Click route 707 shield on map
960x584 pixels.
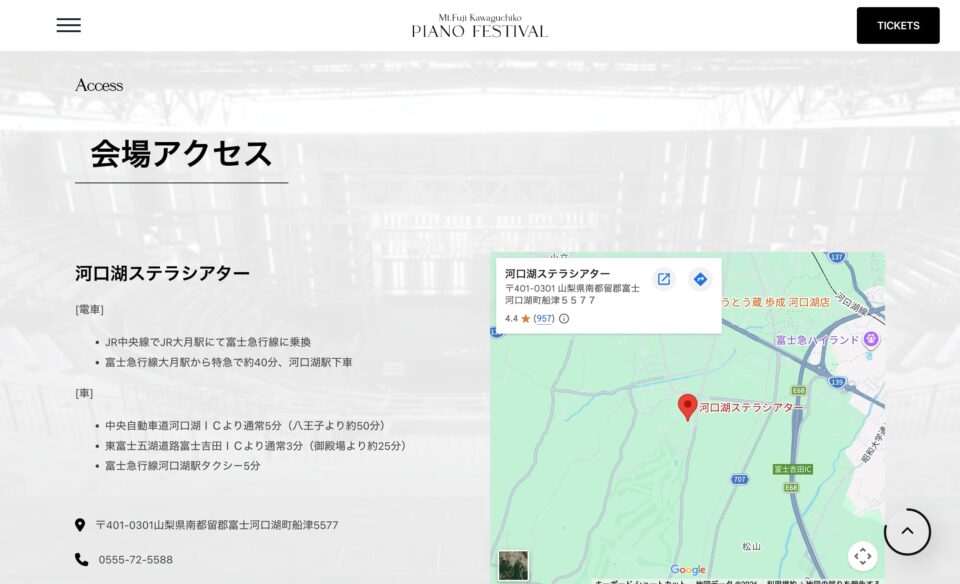click(740, 479)
